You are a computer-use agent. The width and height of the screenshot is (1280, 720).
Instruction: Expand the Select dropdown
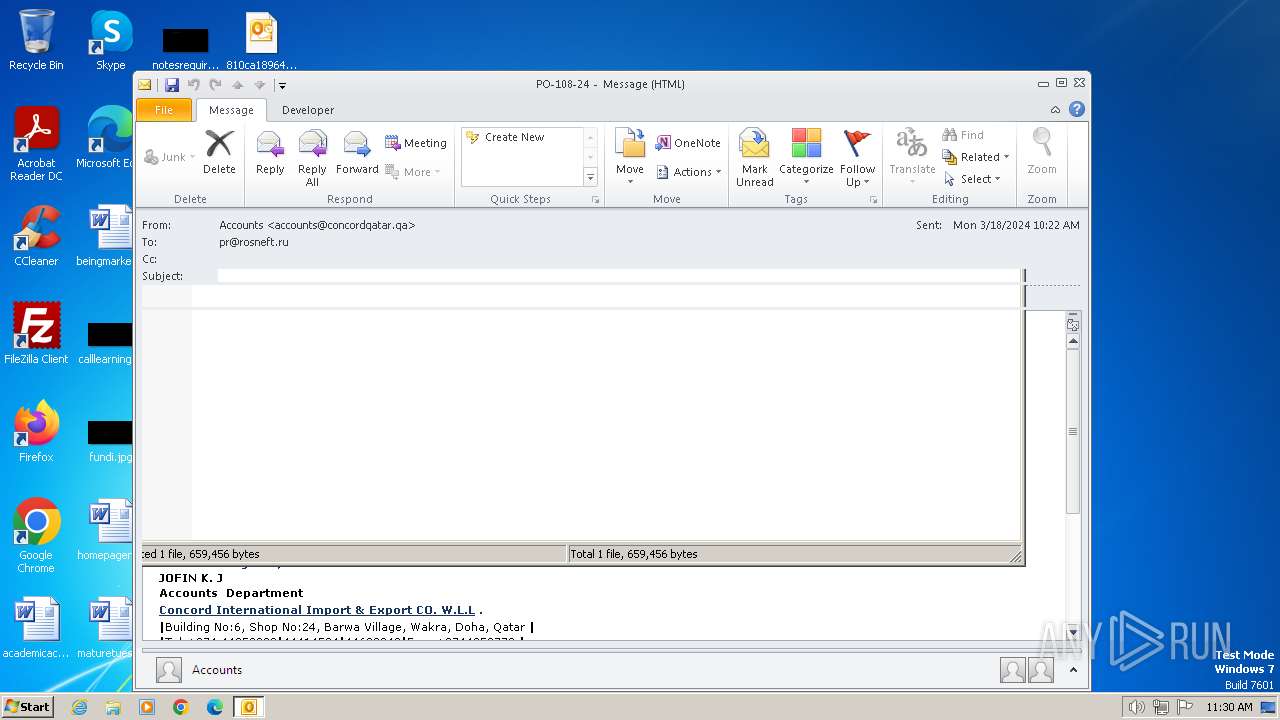coord(972,179)
